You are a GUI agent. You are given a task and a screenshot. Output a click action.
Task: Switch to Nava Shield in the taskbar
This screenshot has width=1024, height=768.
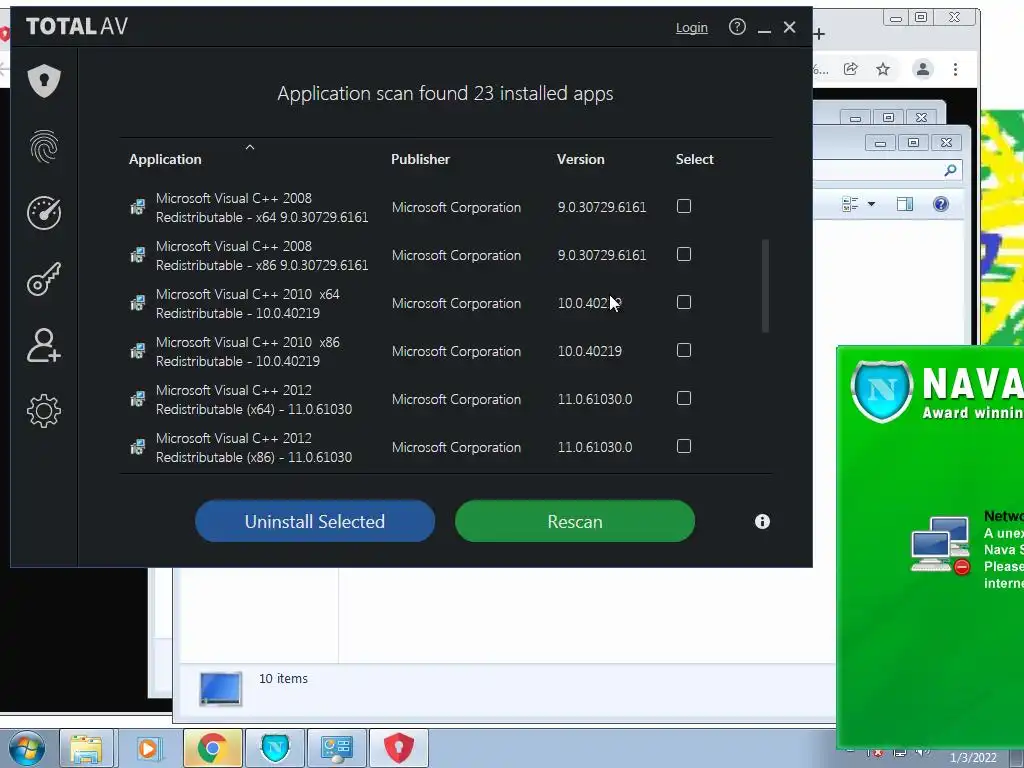(x=275, y=748)
